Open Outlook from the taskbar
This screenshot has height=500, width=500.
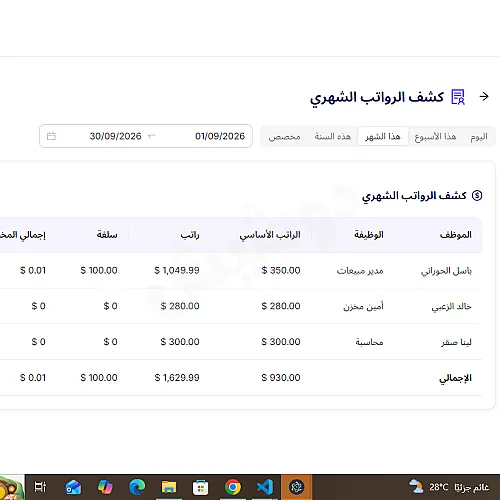click(x=73, y=487)
